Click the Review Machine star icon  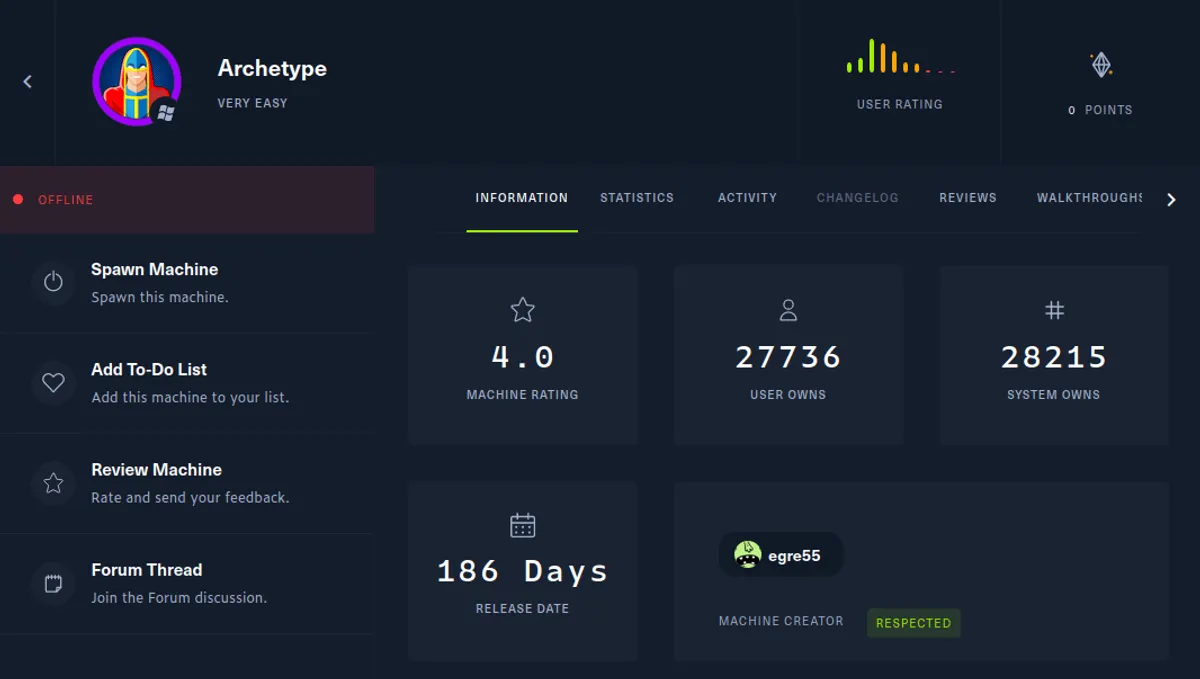coord(53,483)
